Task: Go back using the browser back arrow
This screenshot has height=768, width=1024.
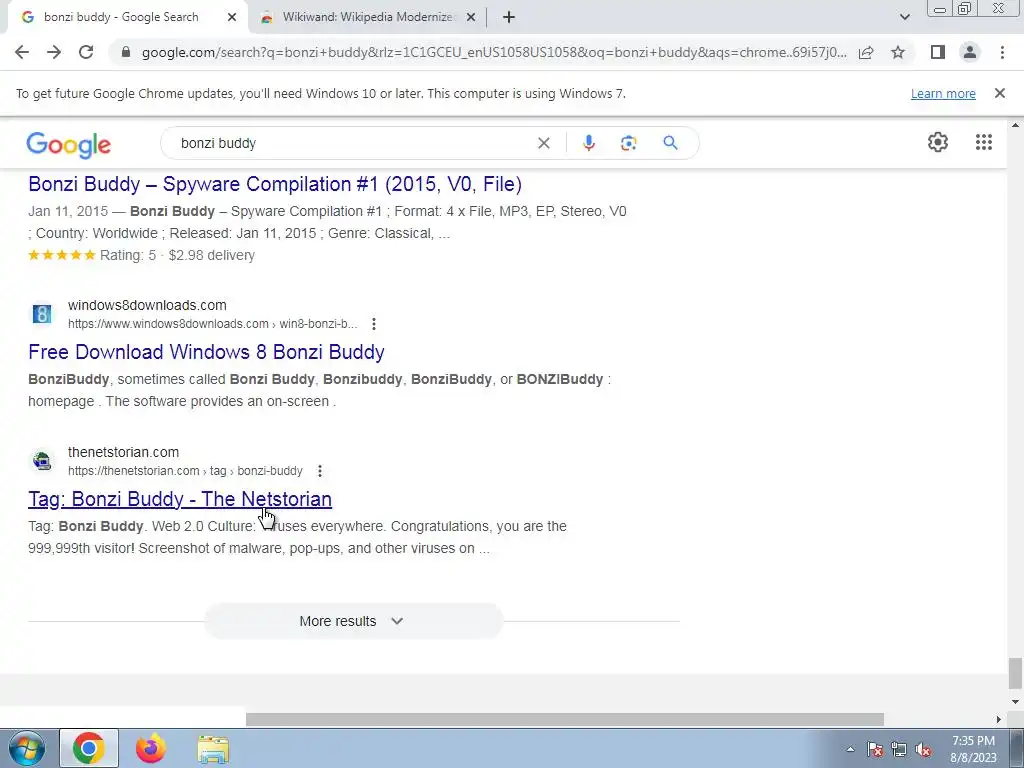Action: point(22,52)
